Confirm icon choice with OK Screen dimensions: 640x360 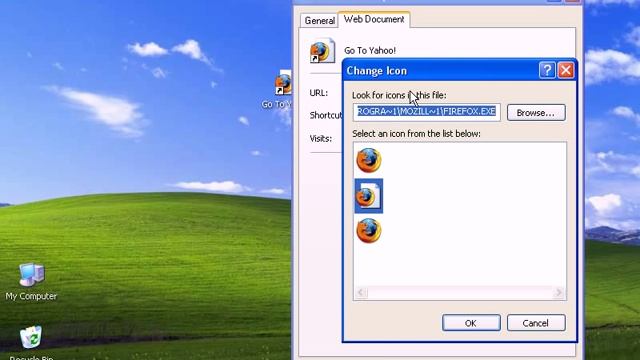471,323
